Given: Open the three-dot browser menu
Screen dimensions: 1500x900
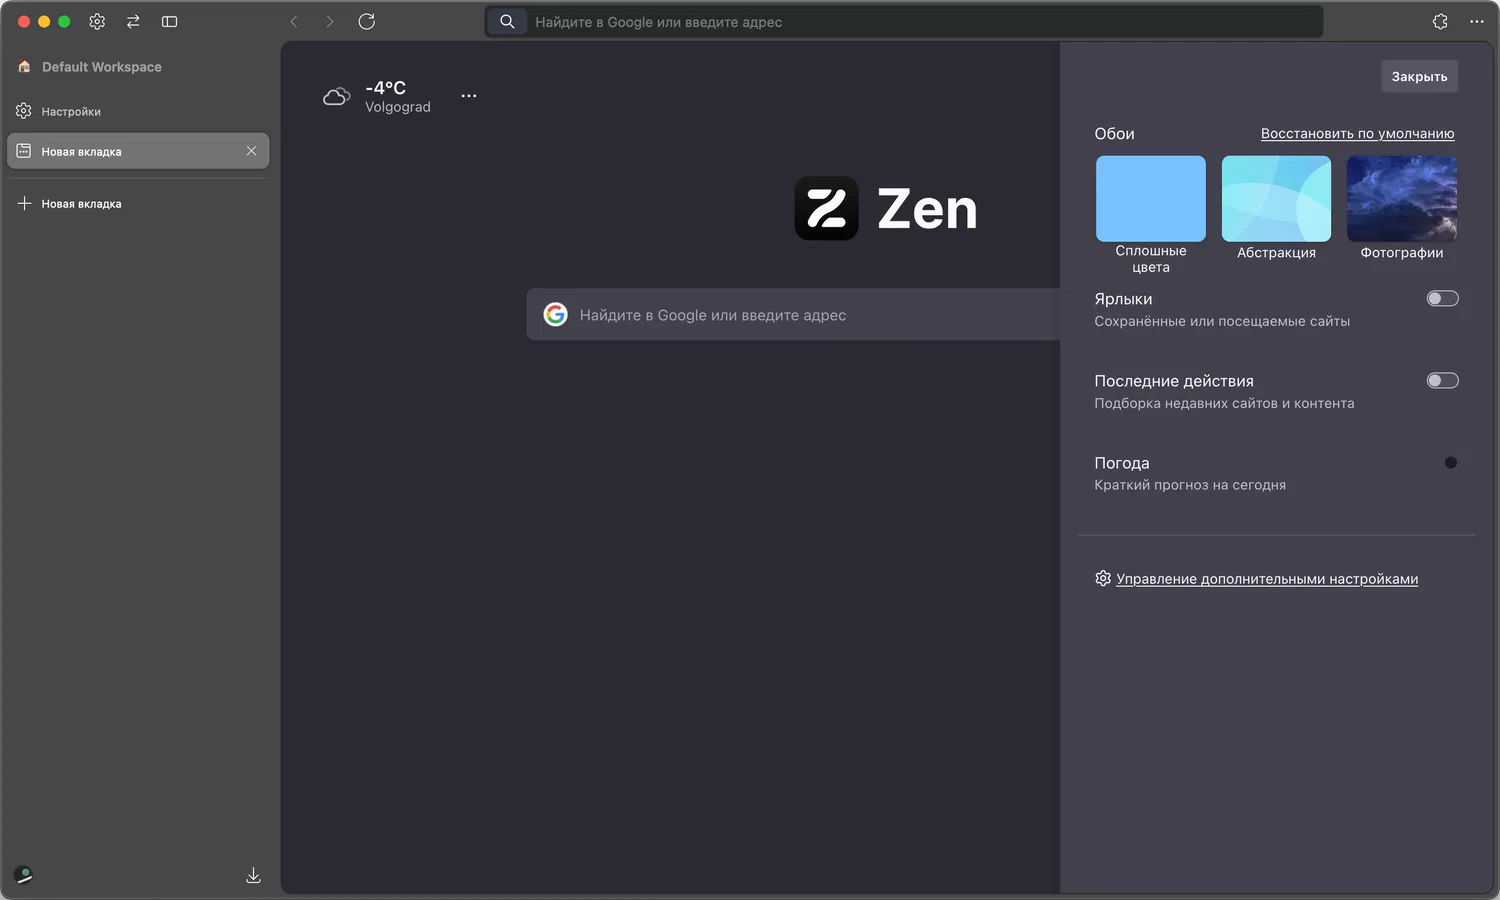Looking at the screenshot, I should 1477,21.
